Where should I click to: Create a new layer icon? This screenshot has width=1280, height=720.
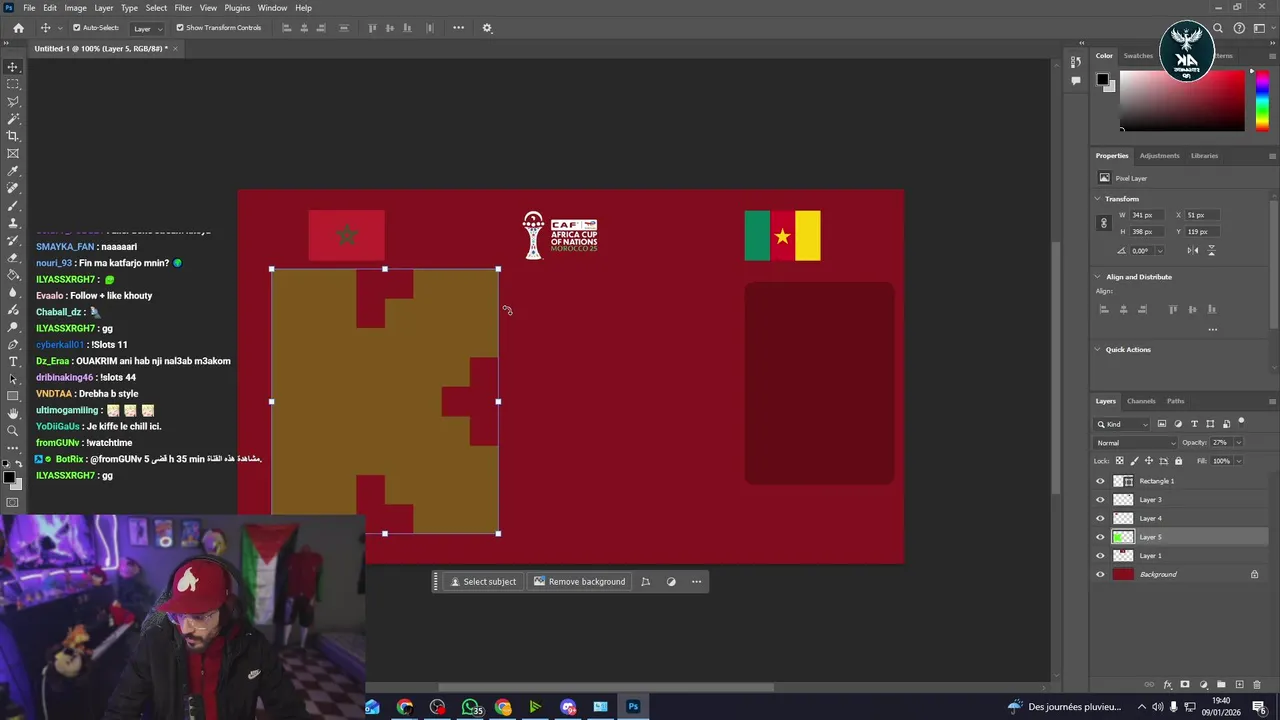[1240, 685]
